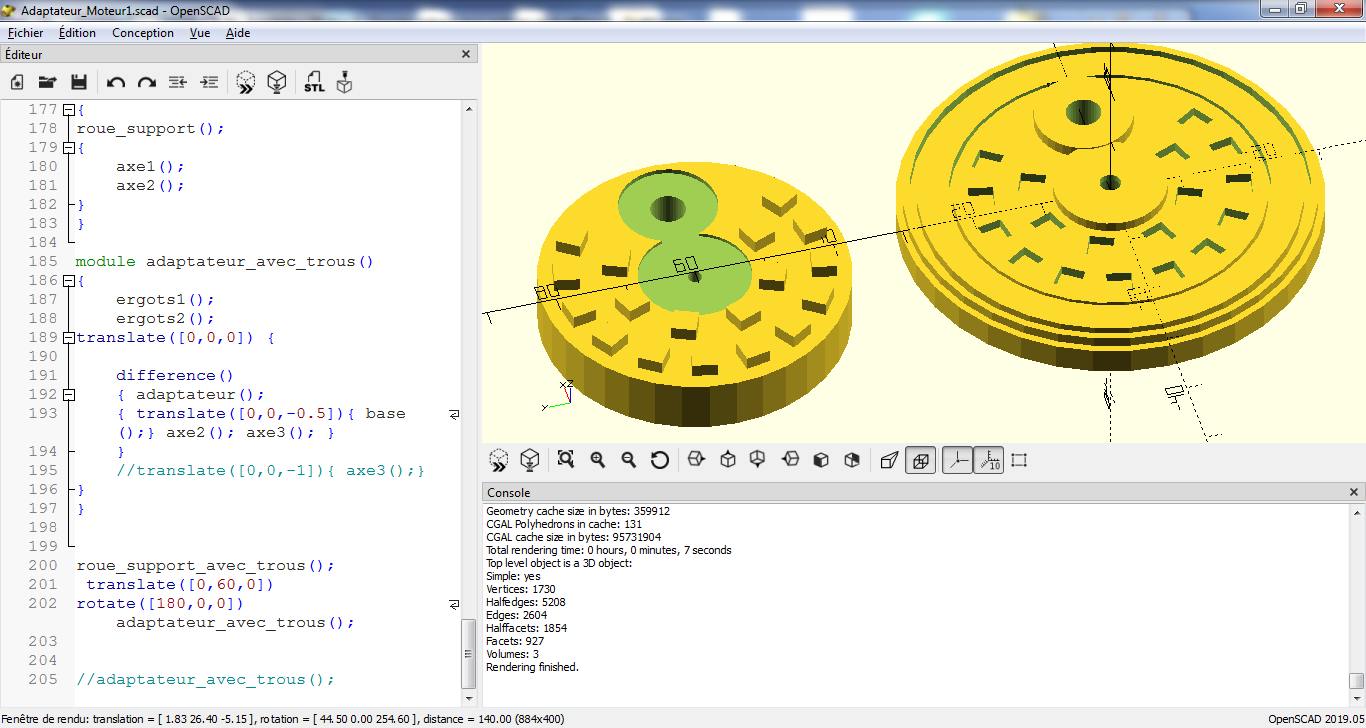Screen dimensions: 1366x728
Task: Indent the selected code
Action: tap(209, 82)
